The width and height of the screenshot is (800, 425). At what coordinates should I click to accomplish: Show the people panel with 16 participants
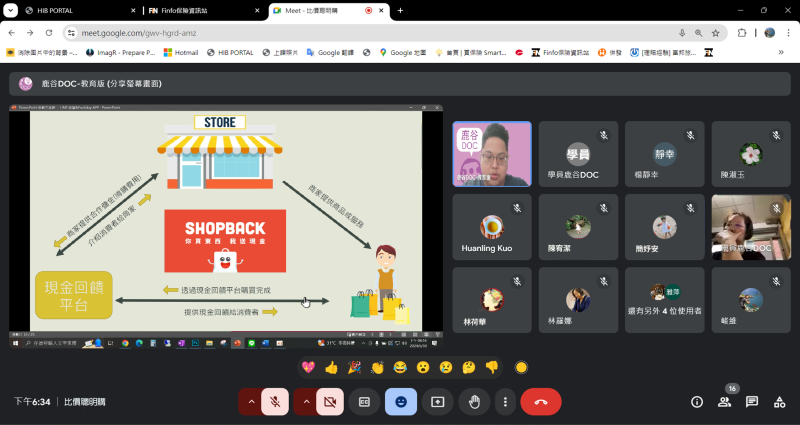(724, 402)
